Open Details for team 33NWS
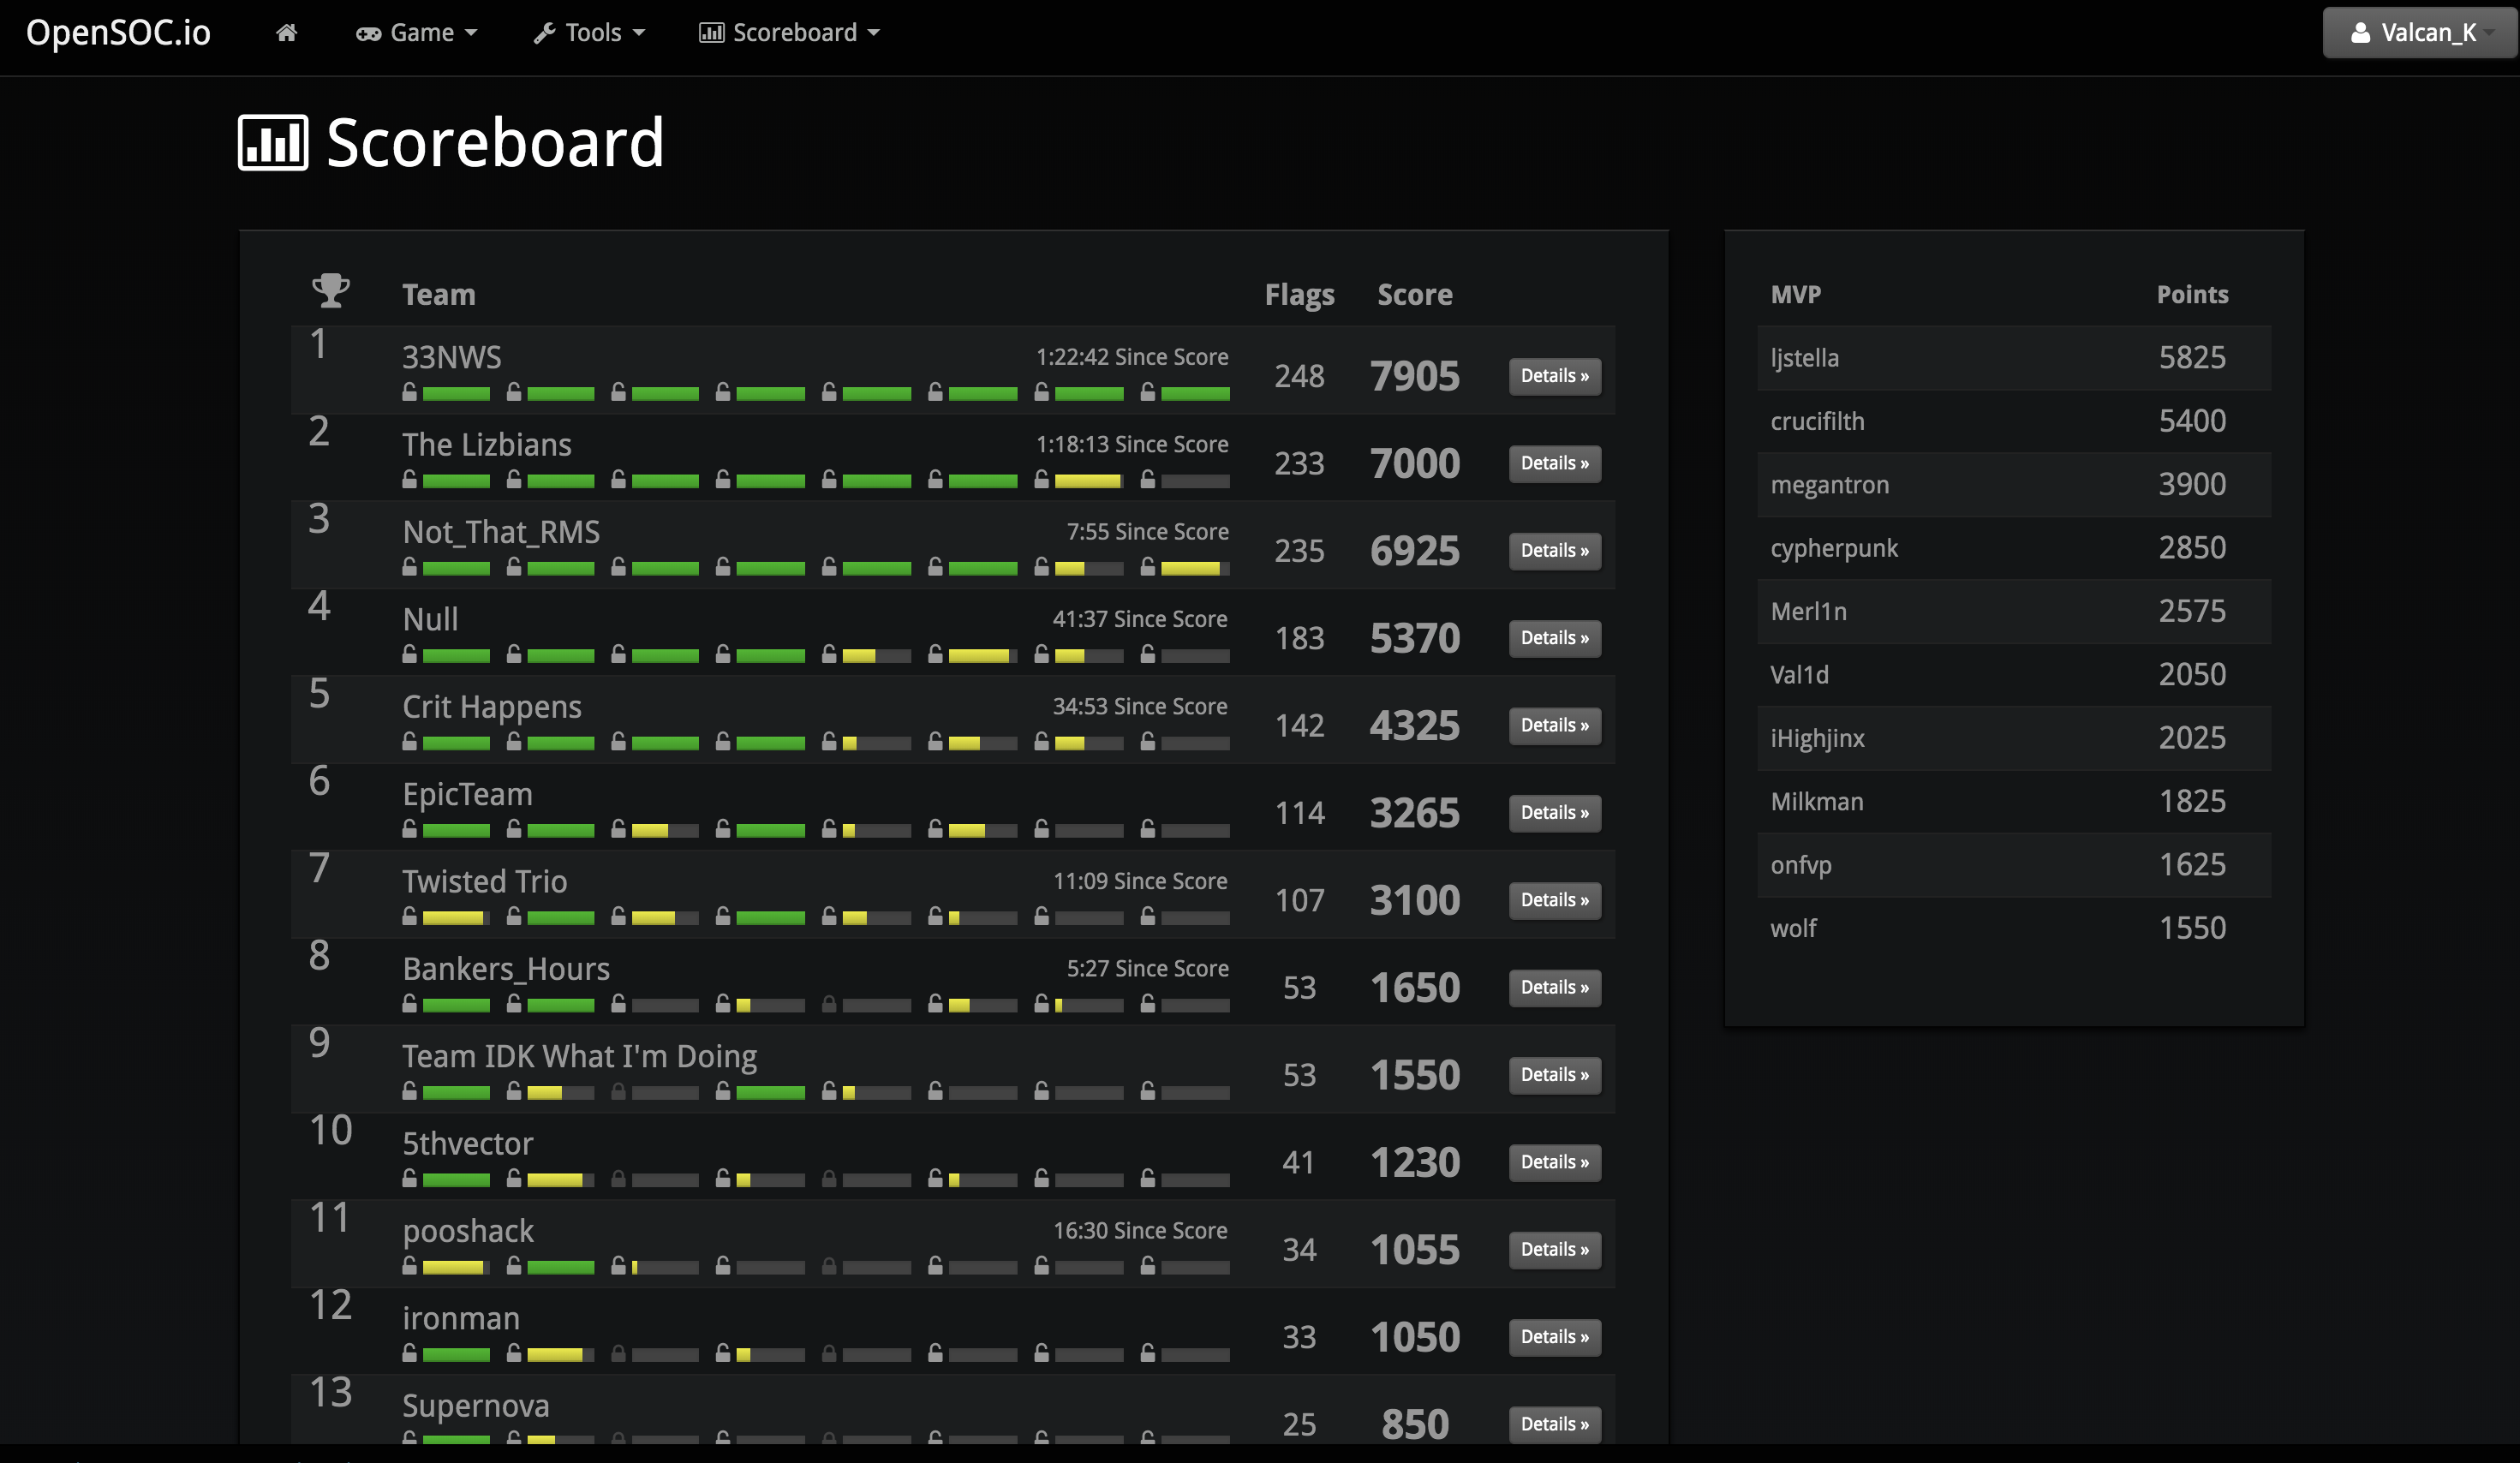Image resolution: width=2520 pixels, height=1463 pixels. tap(1554, 377)
